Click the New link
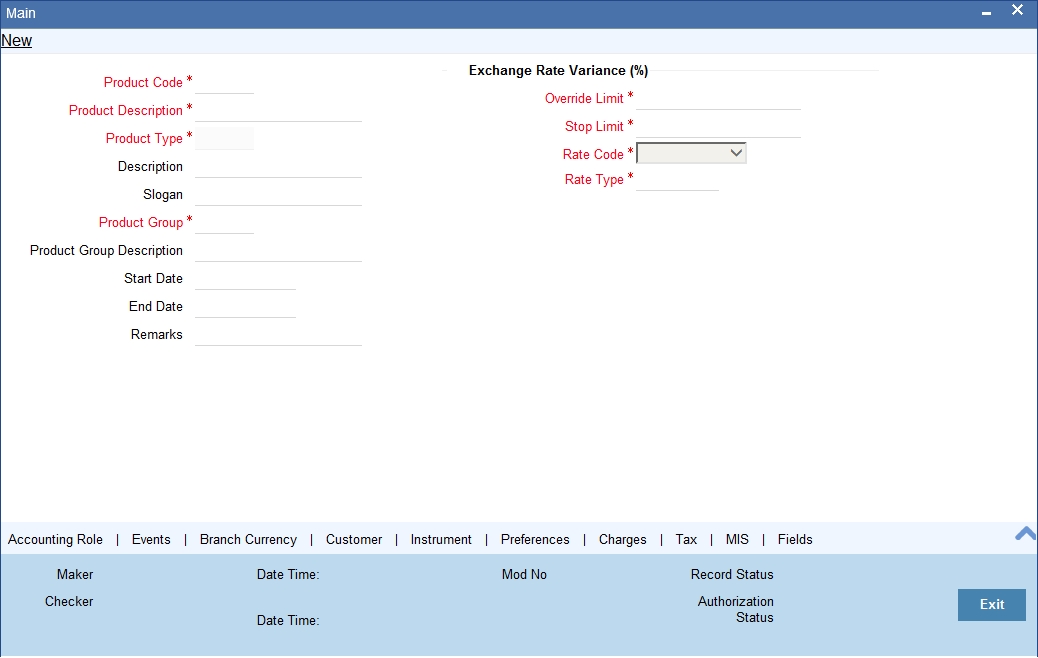1038x658 pixels. (16, 40)
